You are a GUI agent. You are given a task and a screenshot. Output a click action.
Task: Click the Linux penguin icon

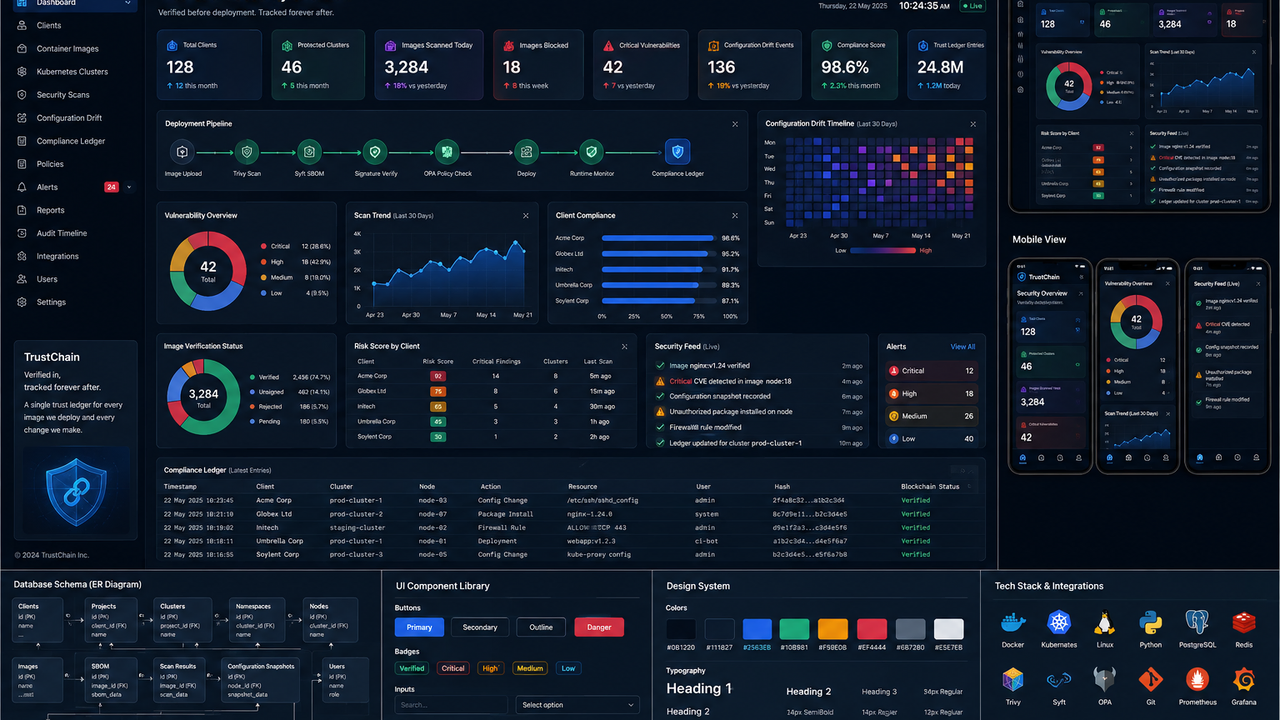1105,623
